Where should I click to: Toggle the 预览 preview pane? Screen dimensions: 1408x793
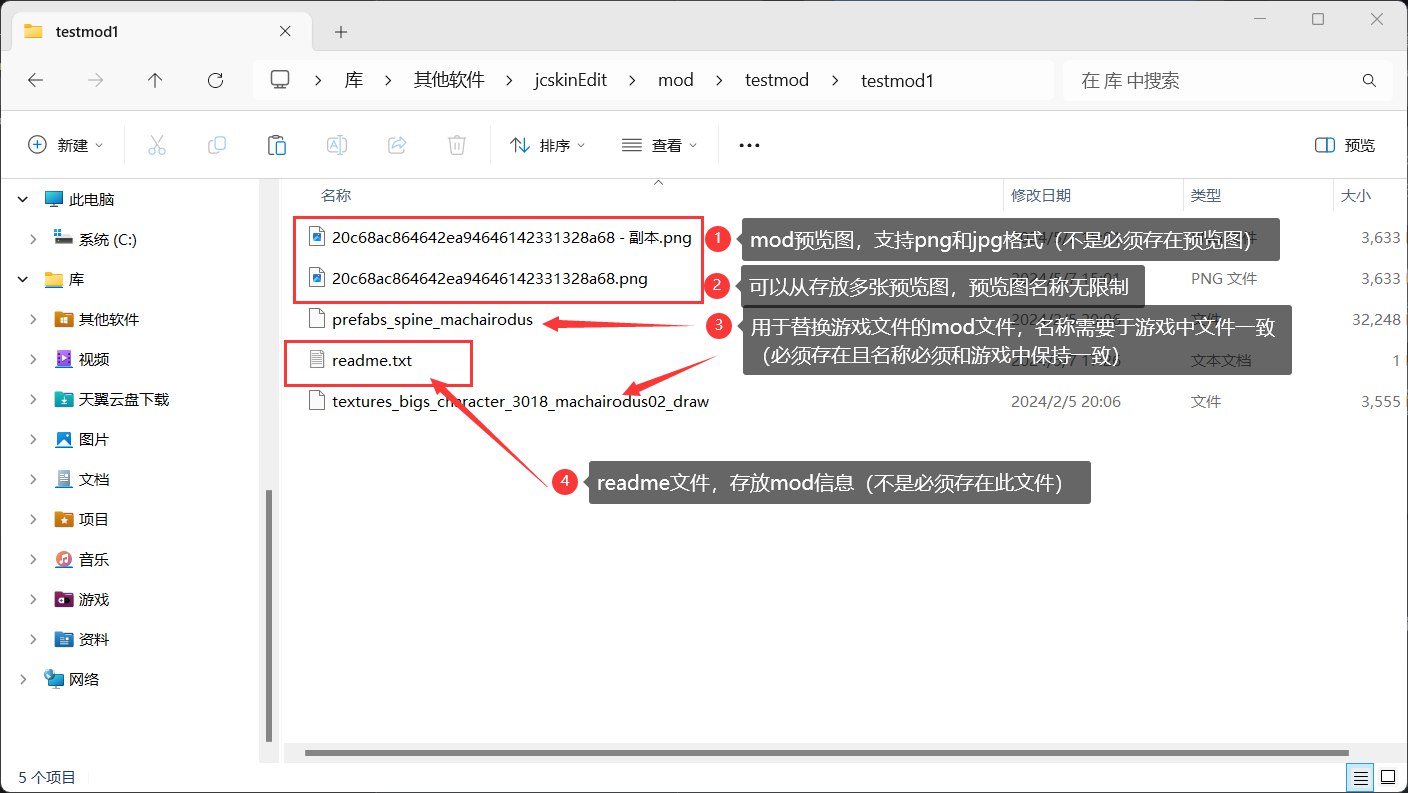point(1344,144)
